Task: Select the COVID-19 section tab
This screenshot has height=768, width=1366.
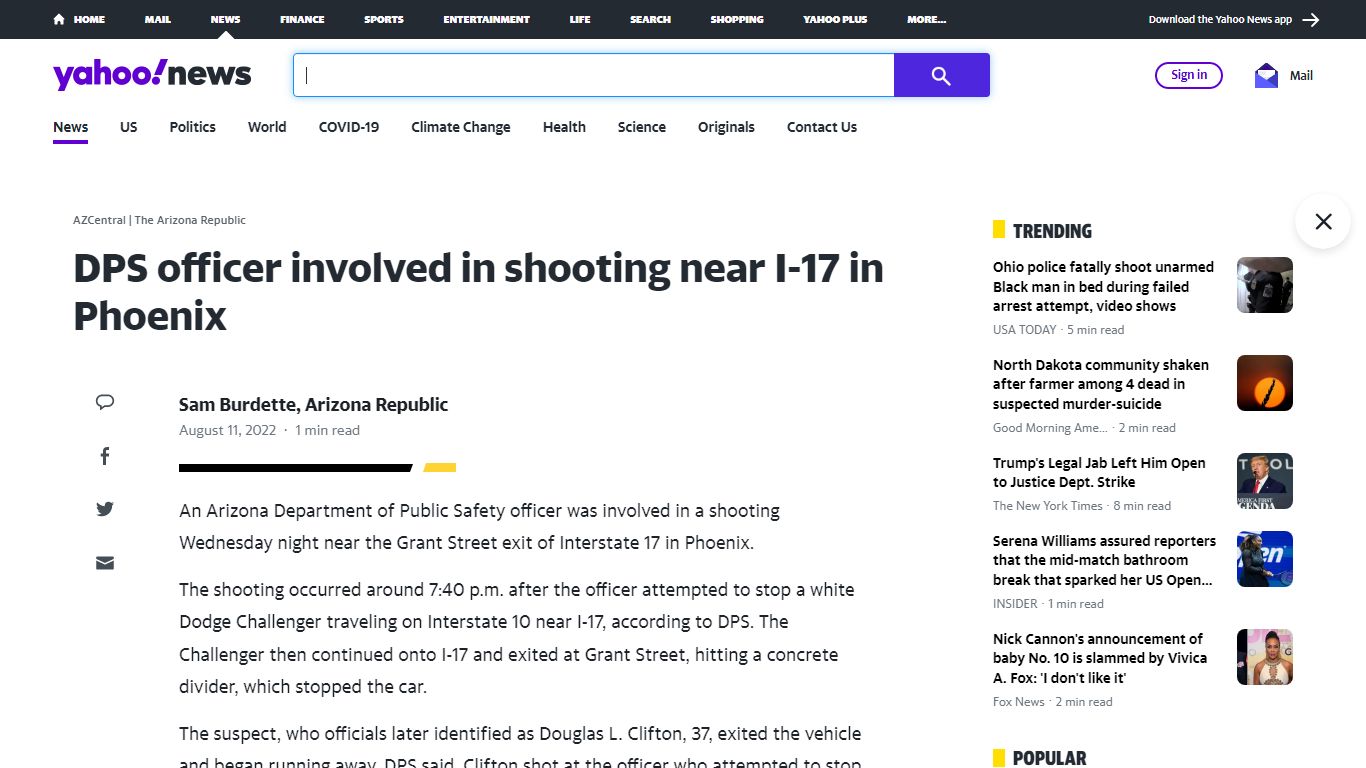Action: [x=349, y=127]
